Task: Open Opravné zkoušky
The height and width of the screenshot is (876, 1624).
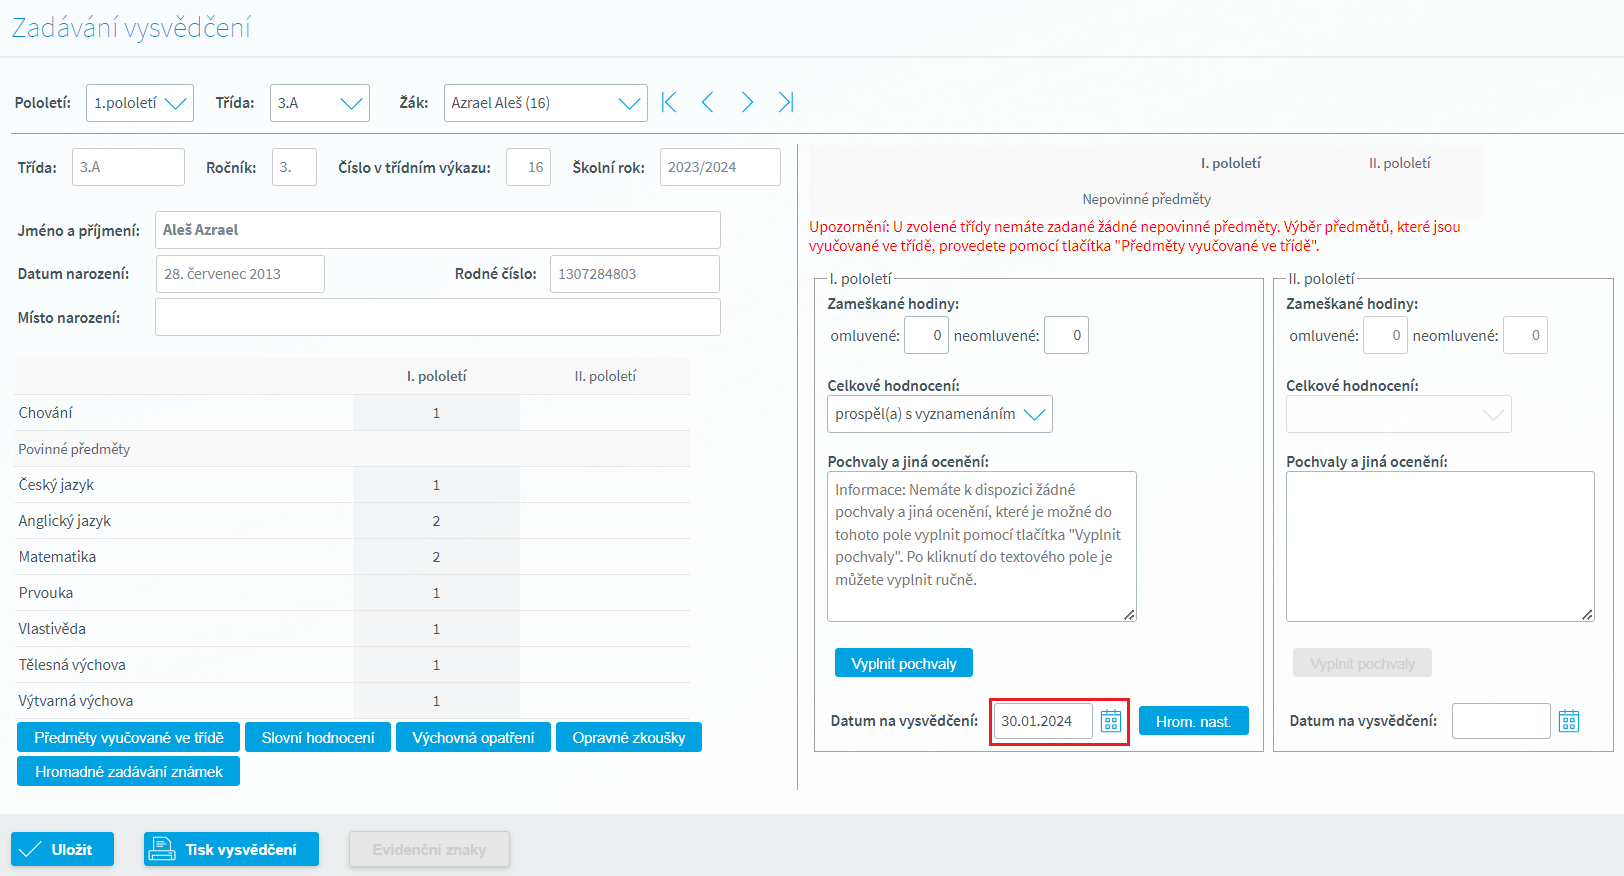Action: tap(629, 737)
